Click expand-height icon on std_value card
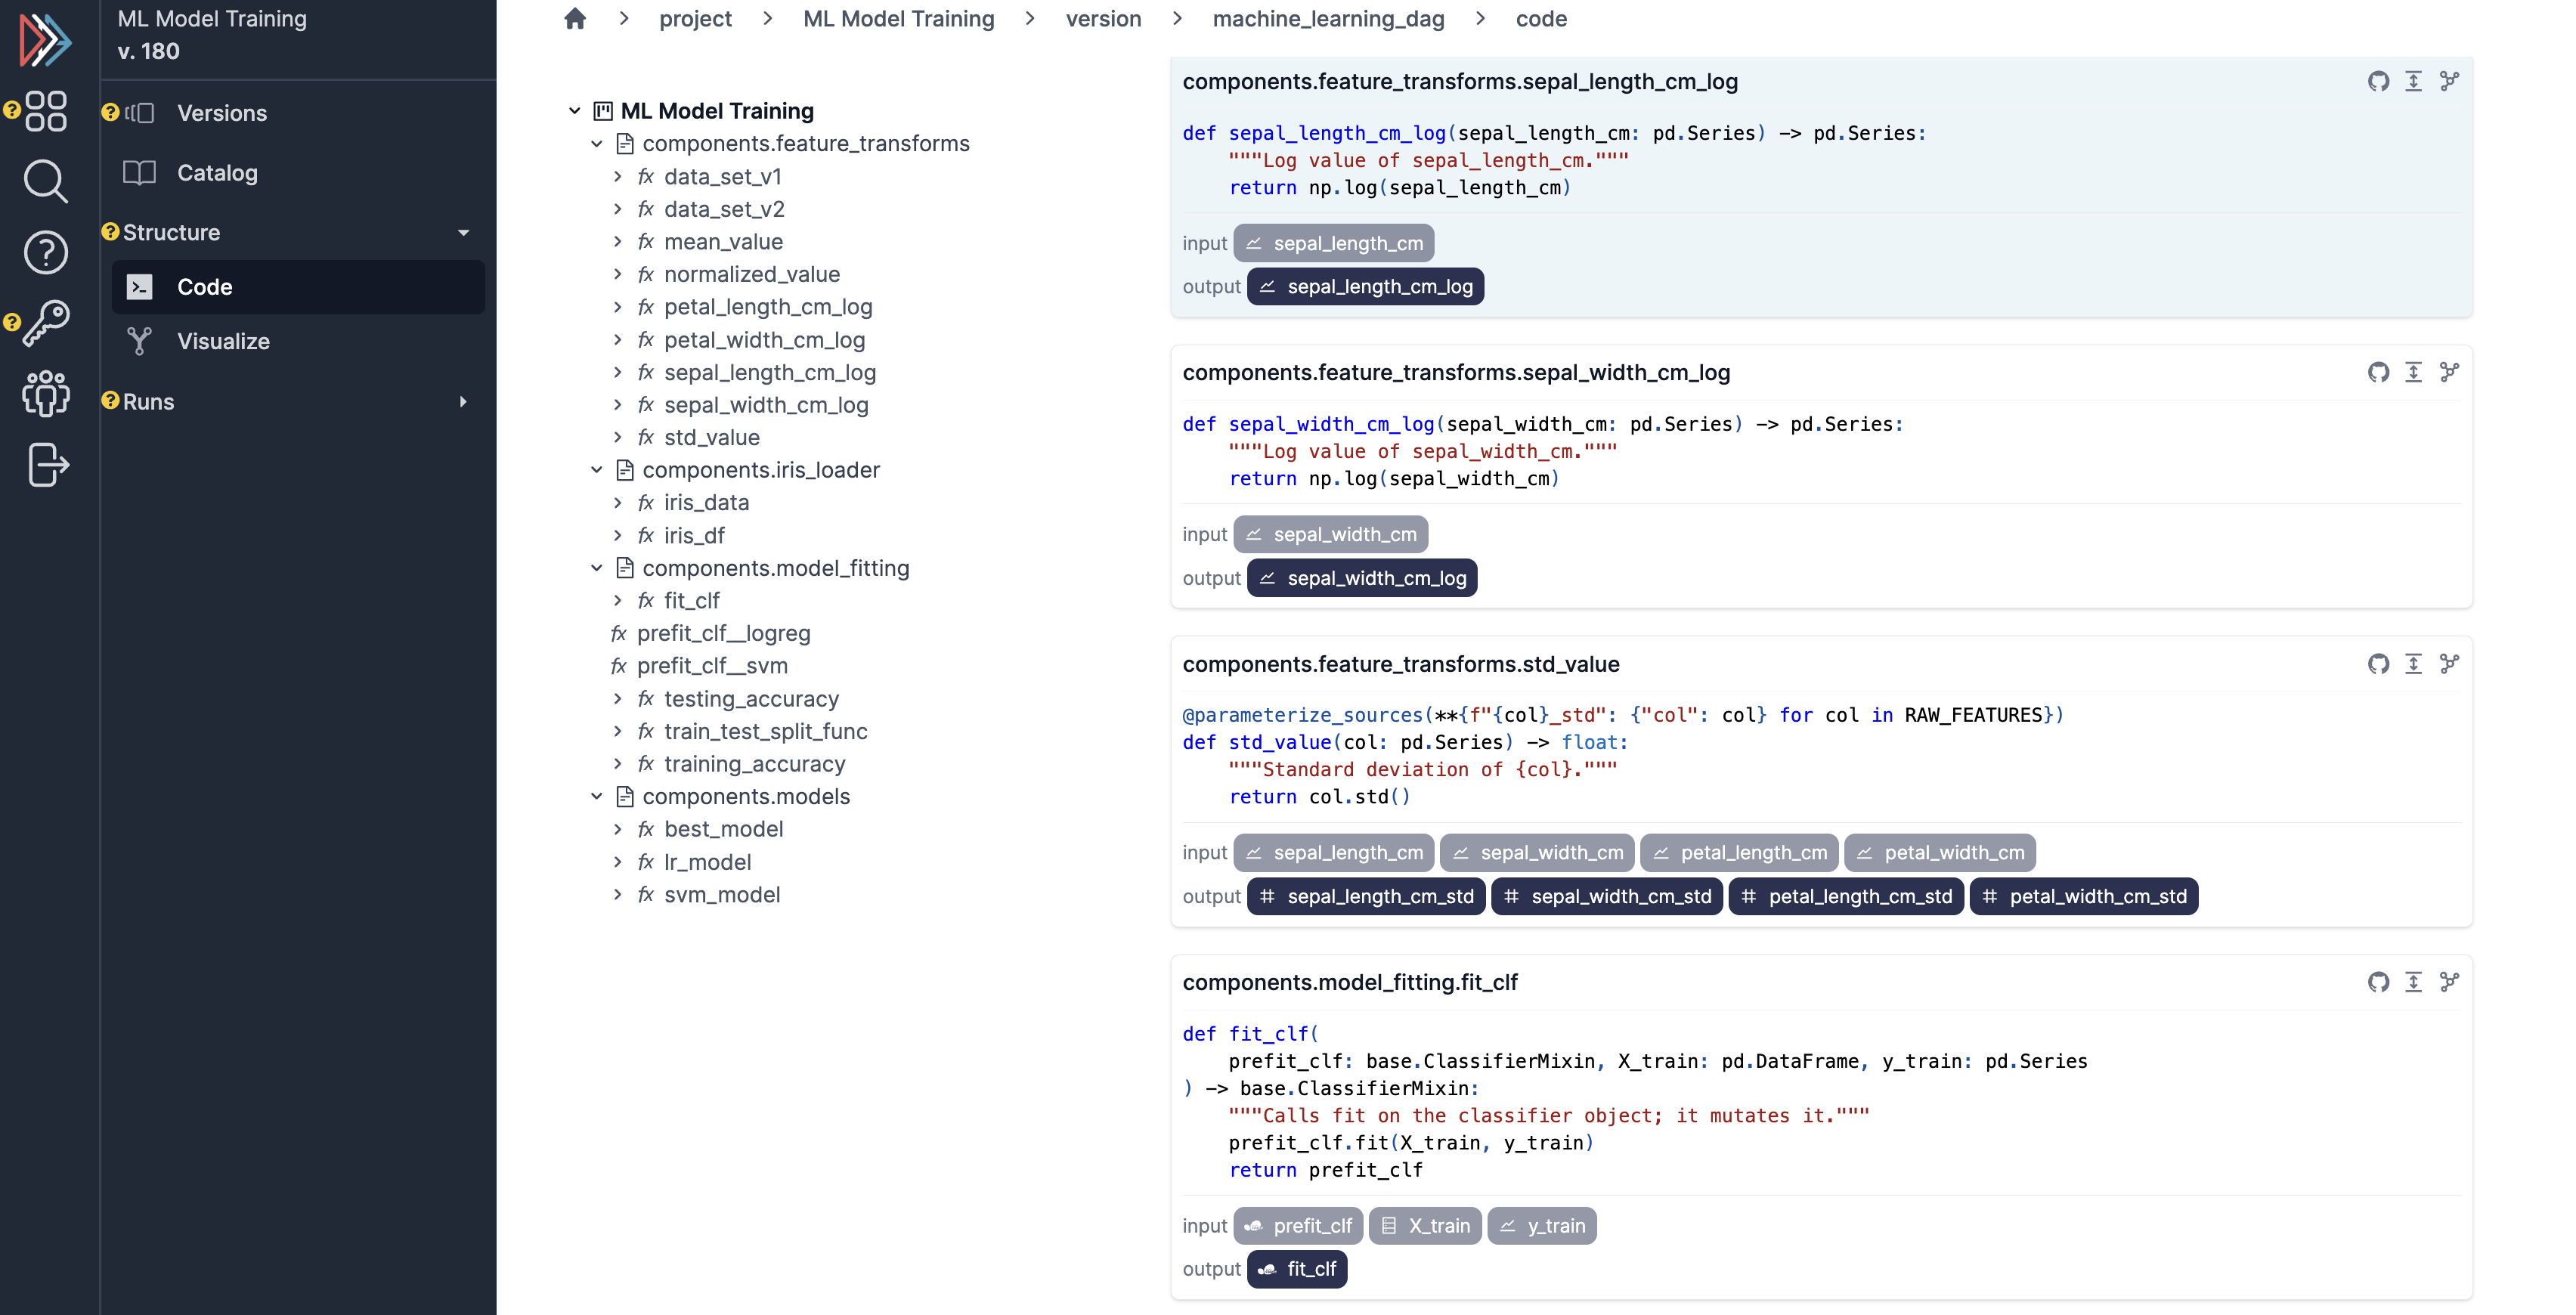This screenshot has height=1315, width=2576. click(x=2413, y=664)
